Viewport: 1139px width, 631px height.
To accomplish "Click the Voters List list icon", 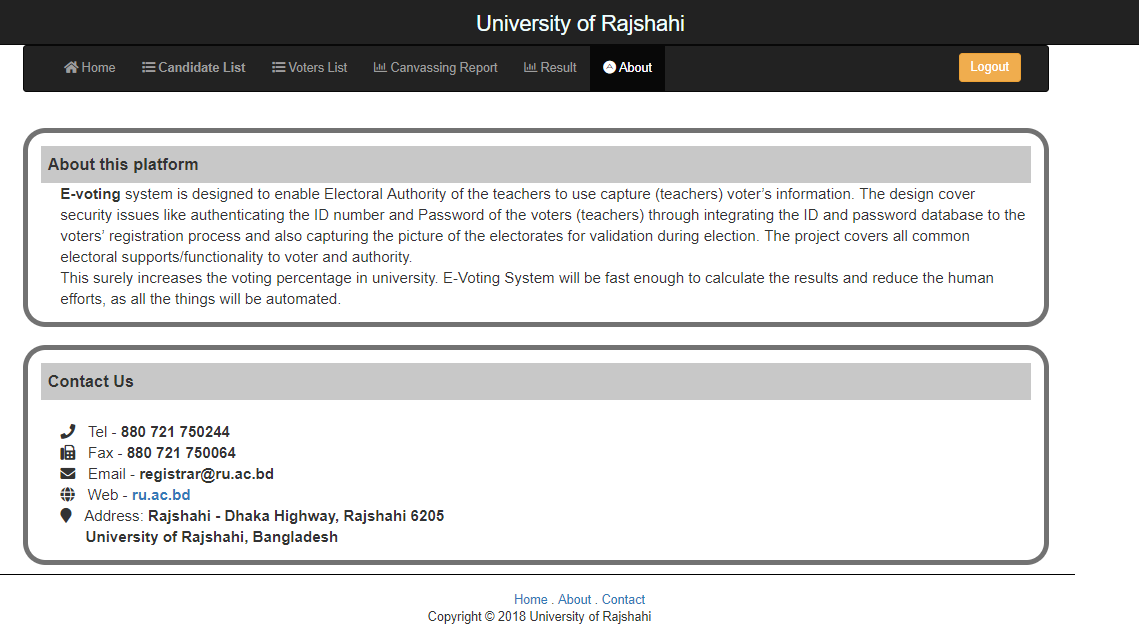I will [x=278, y=68].
